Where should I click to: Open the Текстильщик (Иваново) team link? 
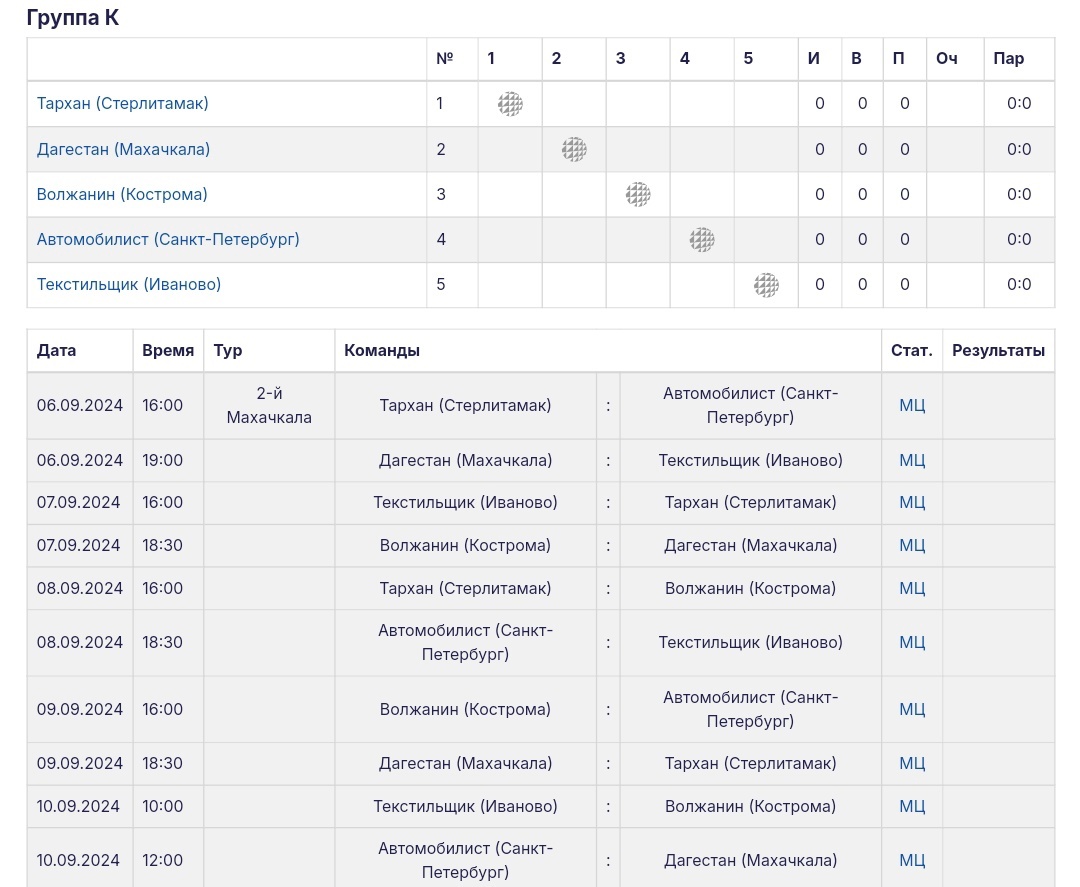coord(129,284)
